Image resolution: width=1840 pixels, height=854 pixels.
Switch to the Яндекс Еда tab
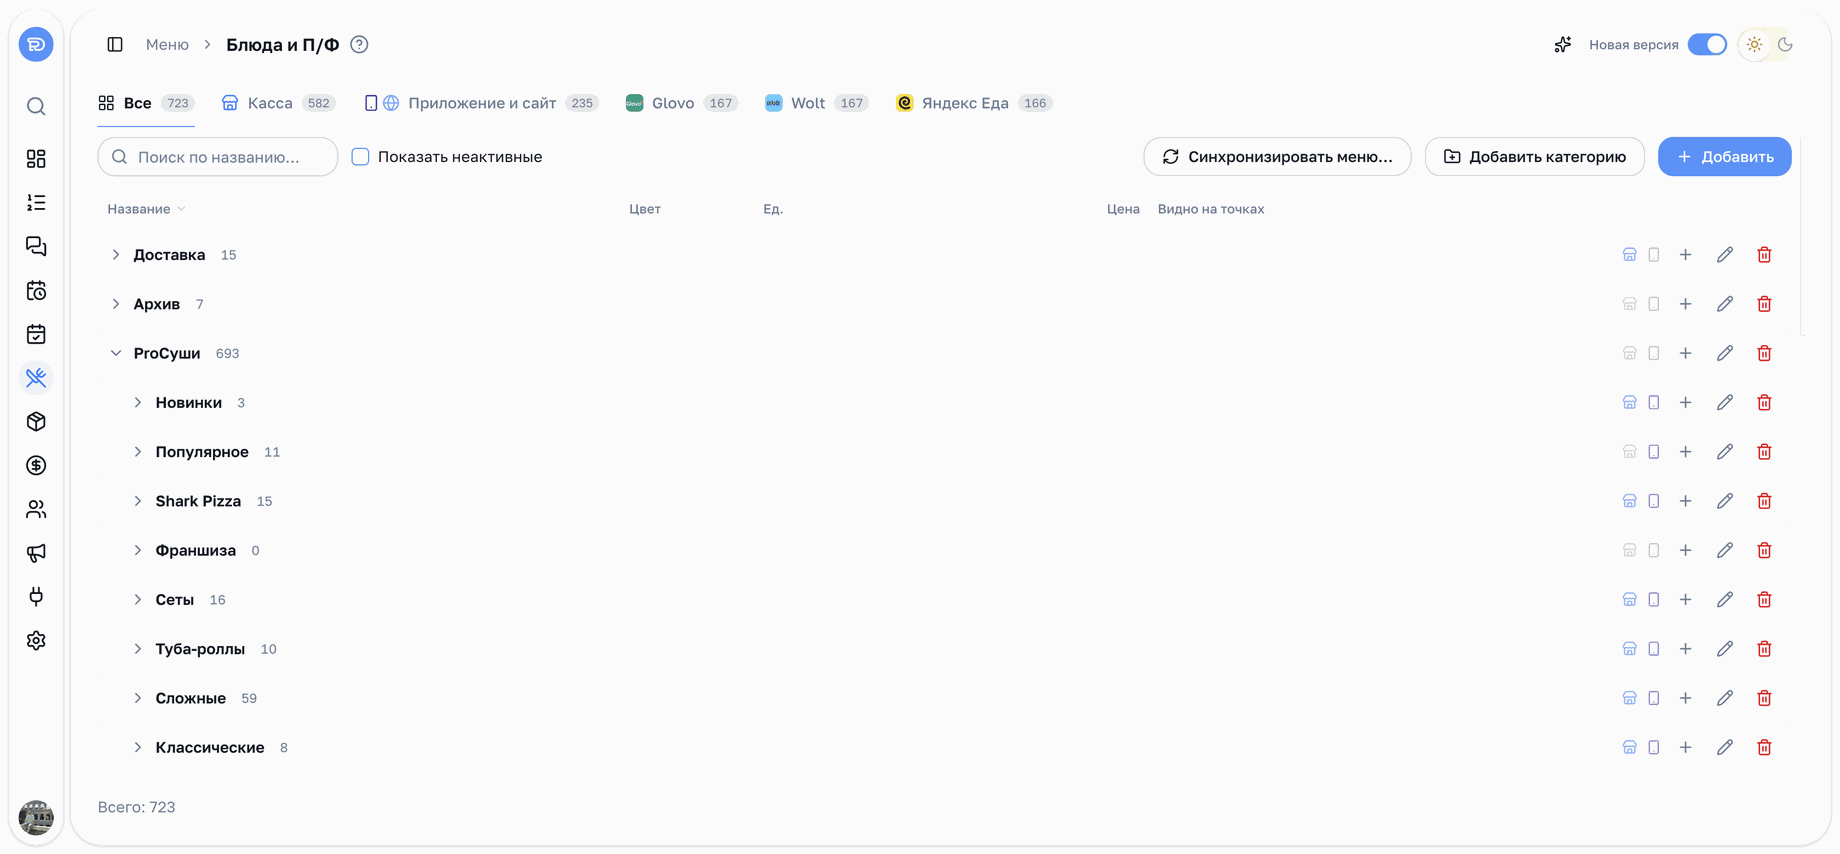974,103
